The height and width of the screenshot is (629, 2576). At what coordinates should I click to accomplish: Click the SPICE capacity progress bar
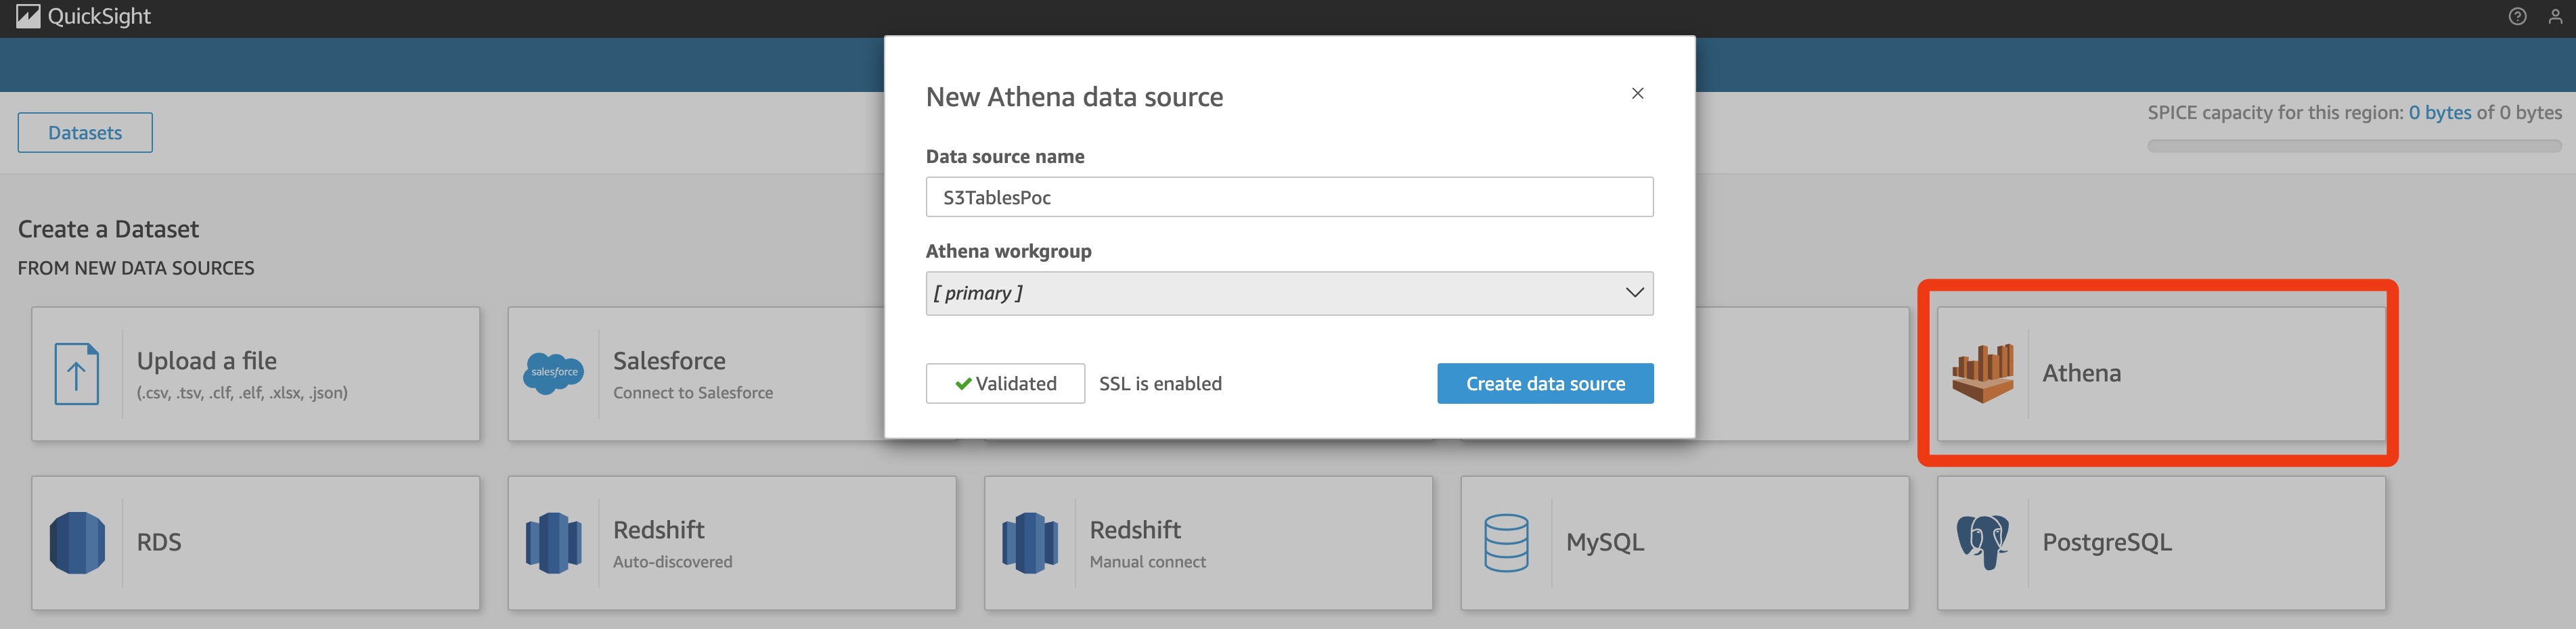(x=2353, y=146)
